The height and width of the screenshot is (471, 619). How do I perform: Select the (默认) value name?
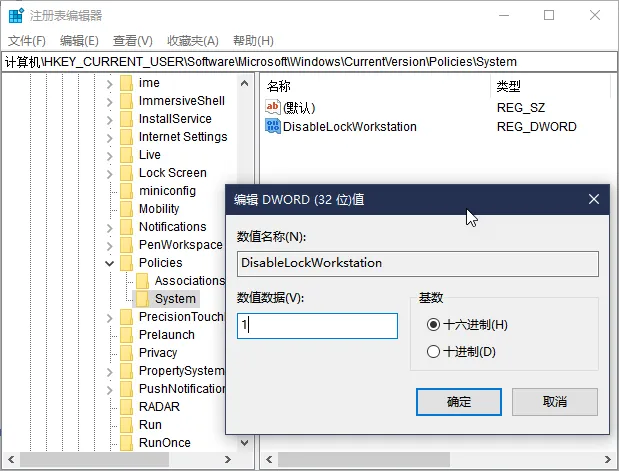[299, 108]
